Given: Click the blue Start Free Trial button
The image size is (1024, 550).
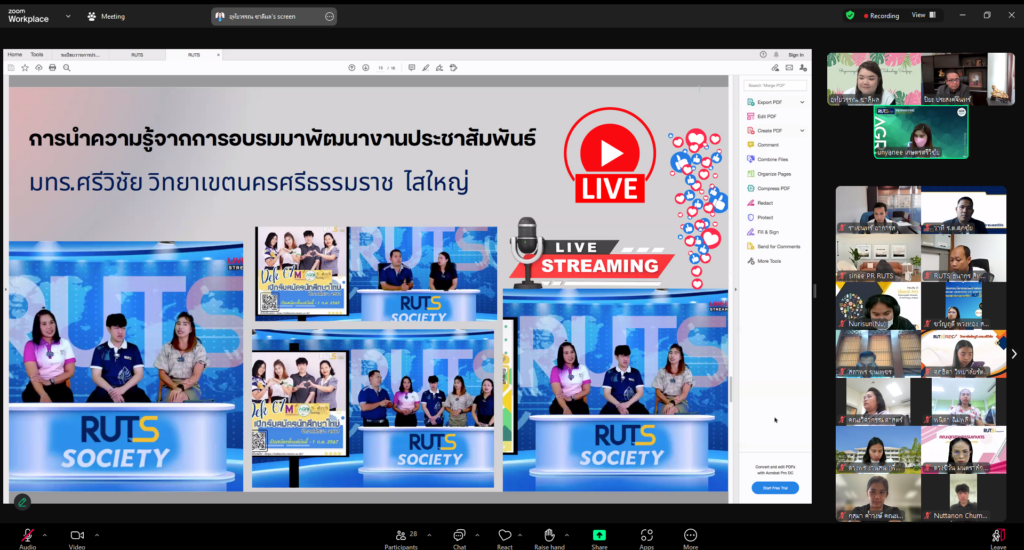Looking at the screenshot, I should point(775,488).
